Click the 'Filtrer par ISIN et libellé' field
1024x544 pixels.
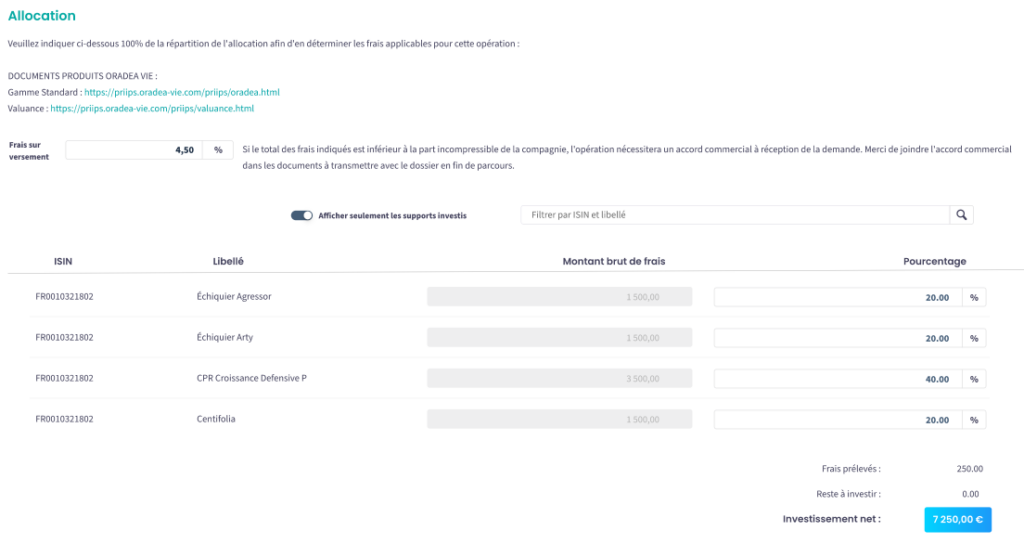click(734, 215)
